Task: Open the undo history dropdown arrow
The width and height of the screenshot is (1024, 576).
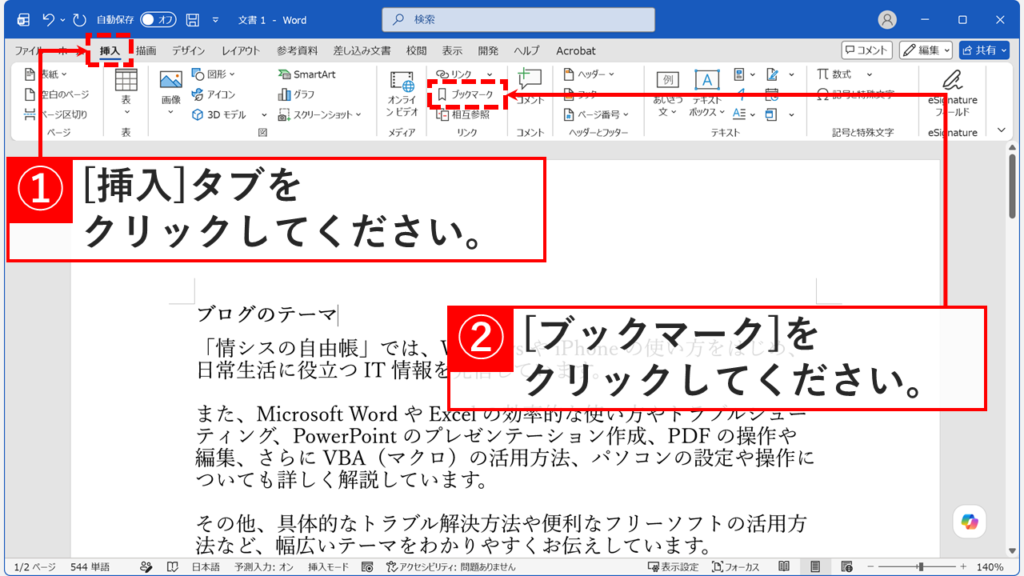Action: pos(63,20)
